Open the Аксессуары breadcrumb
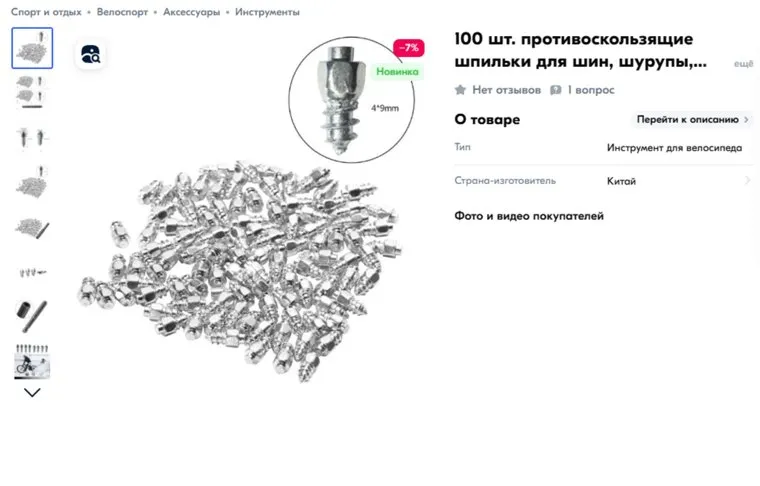760x486 pixels. pos(191,12)
